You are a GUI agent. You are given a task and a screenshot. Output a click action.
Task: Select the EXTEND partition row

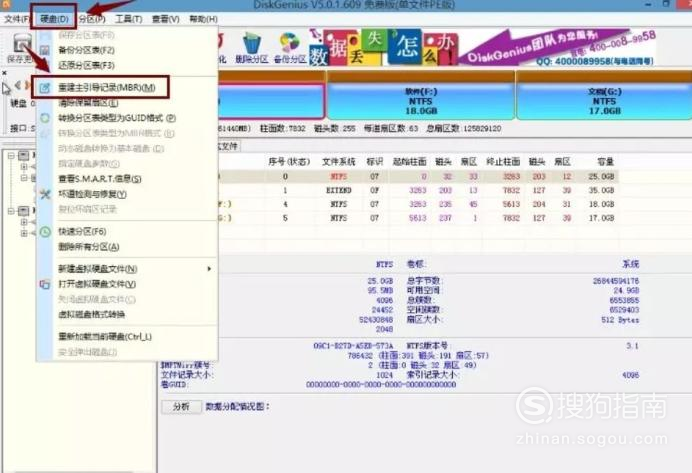coord(418,190)
